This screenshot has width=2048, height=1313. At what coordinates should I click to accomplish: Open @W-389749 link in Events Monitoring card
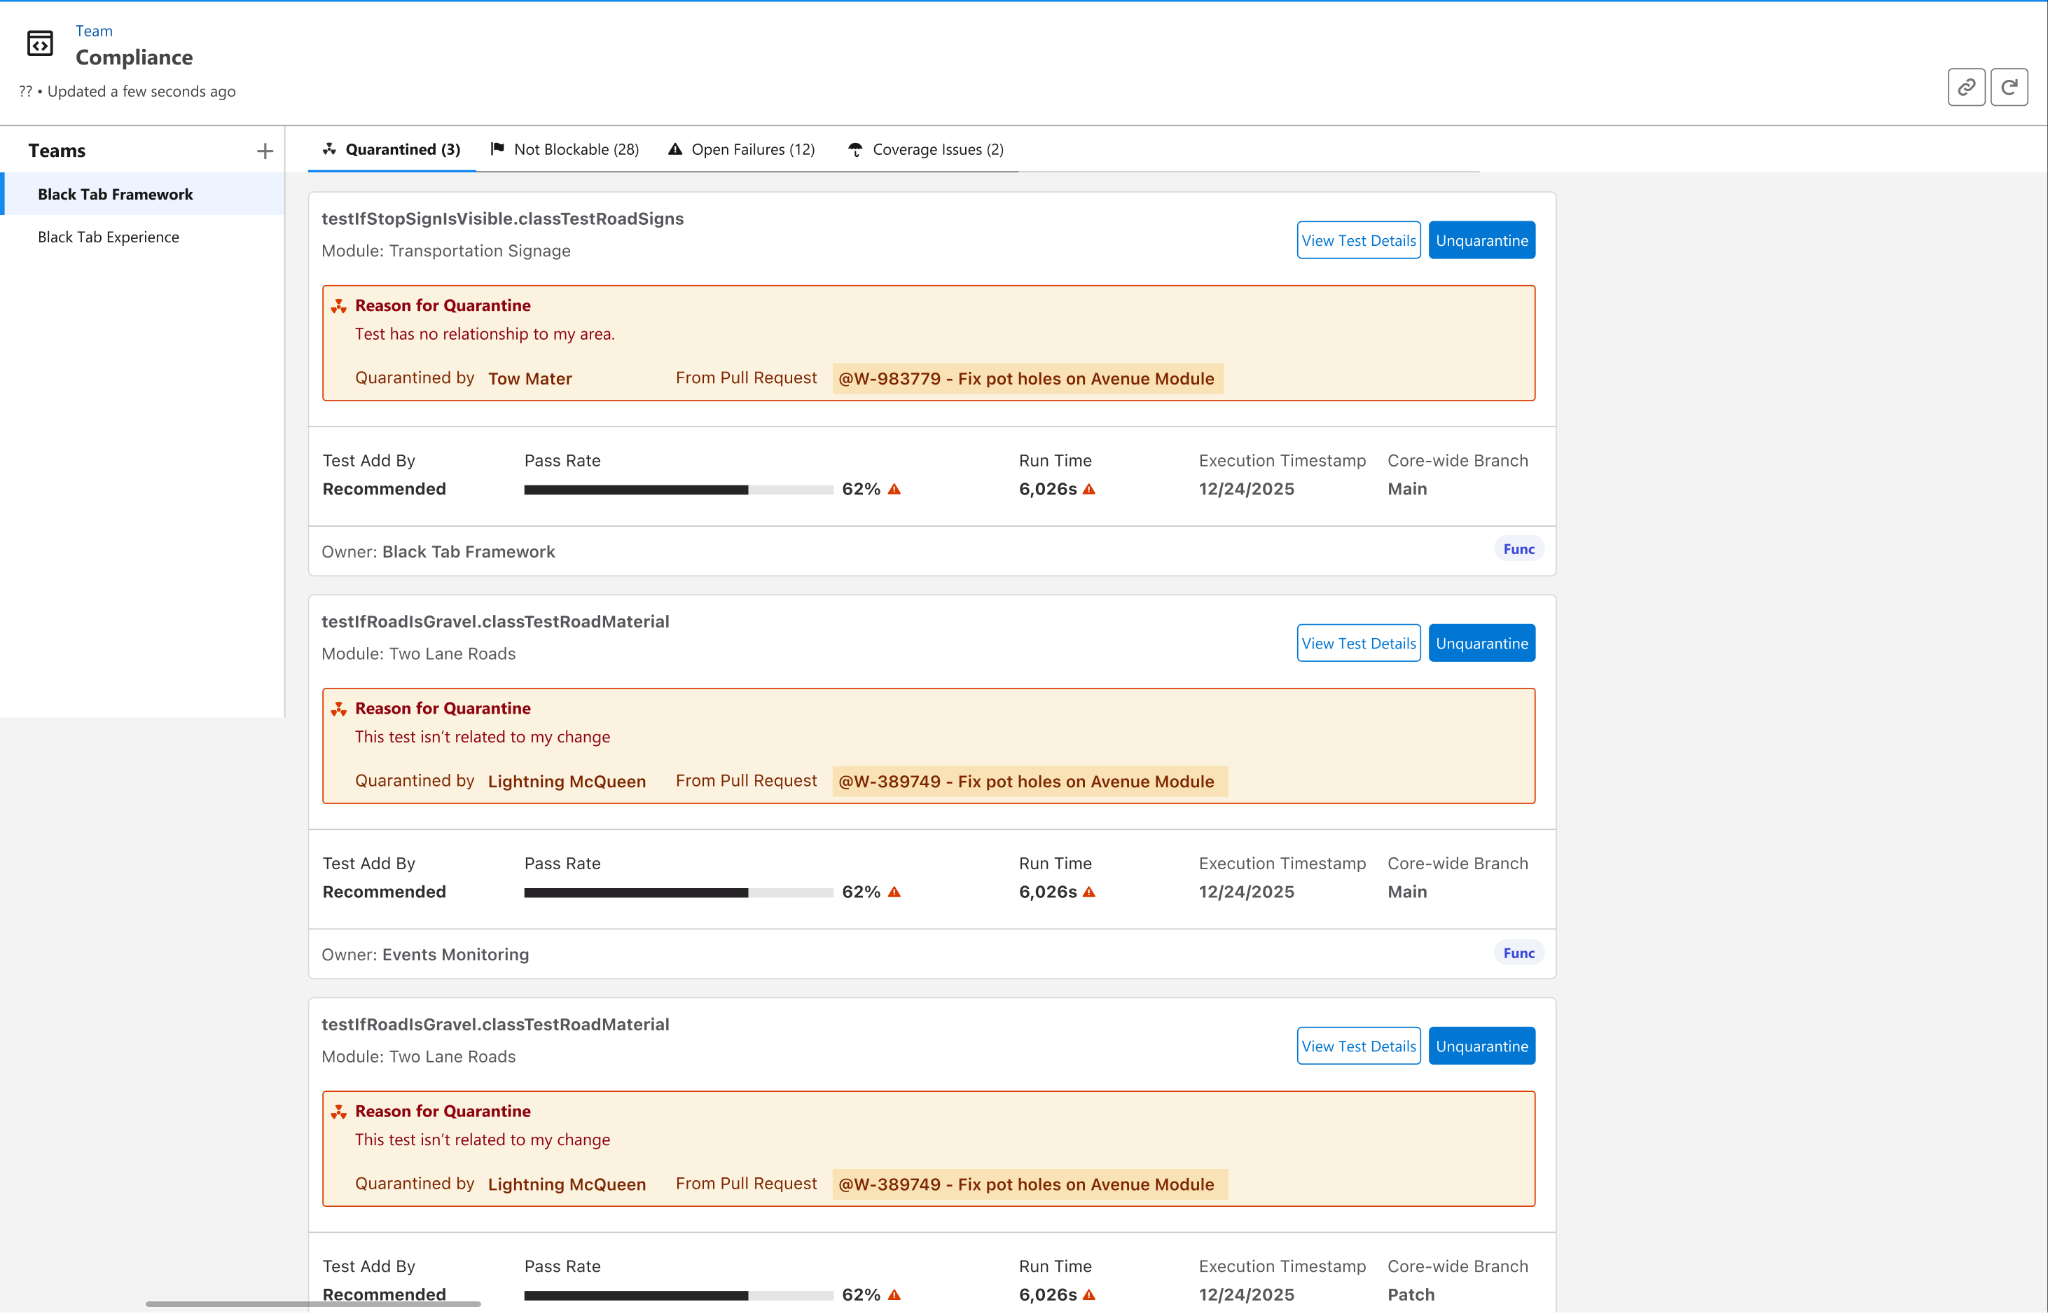pyautogui.click(x=1030, y=781)
